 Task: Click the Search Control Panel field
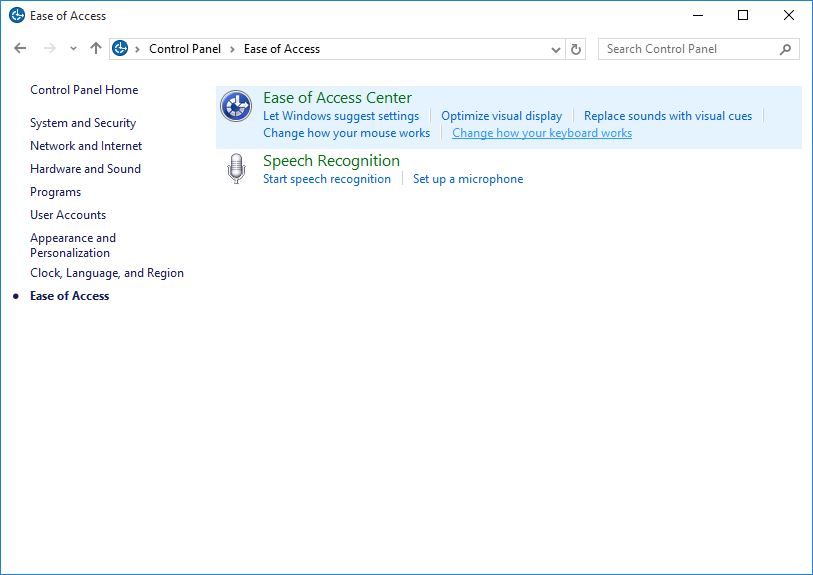click(698, 49)
